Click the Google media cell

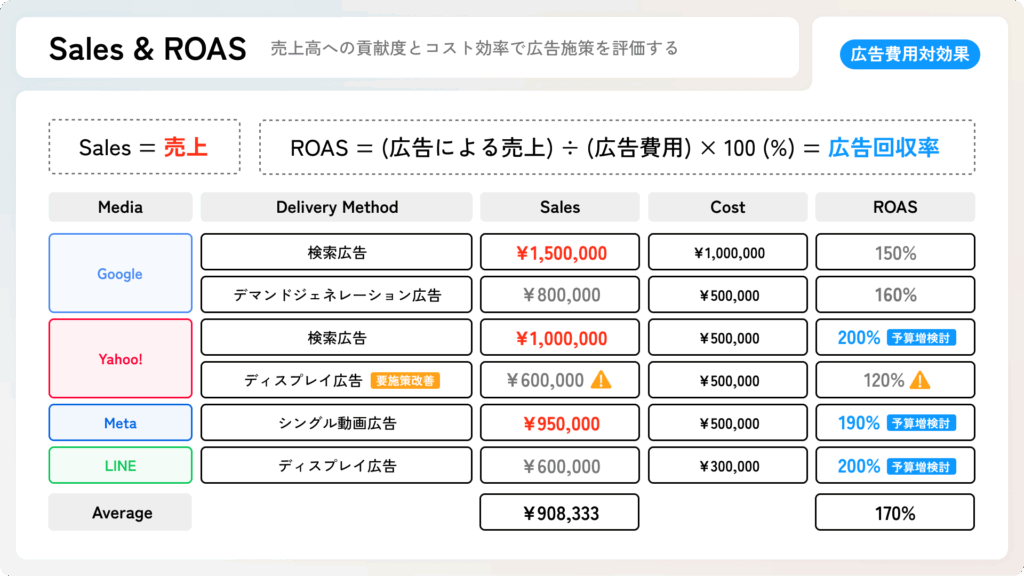(x=120, y=273)
